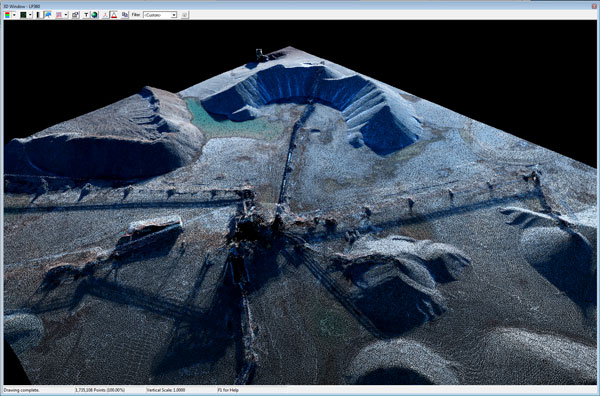Toggle the blue image overlay toolbar icon
The image size is (600, 396).
click(x=48, y=15)
